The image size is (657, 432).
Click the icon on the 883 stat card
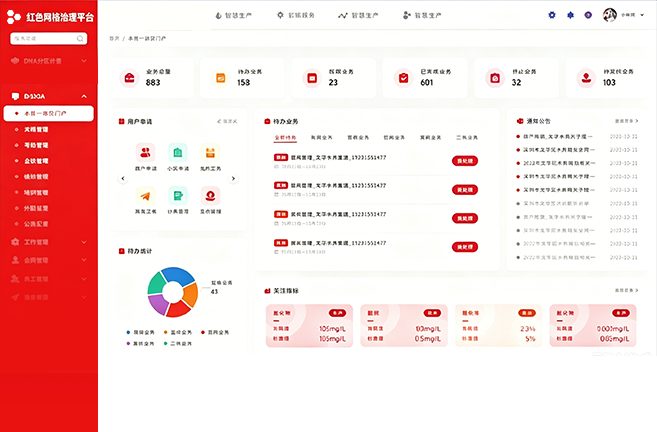(129, 78)
